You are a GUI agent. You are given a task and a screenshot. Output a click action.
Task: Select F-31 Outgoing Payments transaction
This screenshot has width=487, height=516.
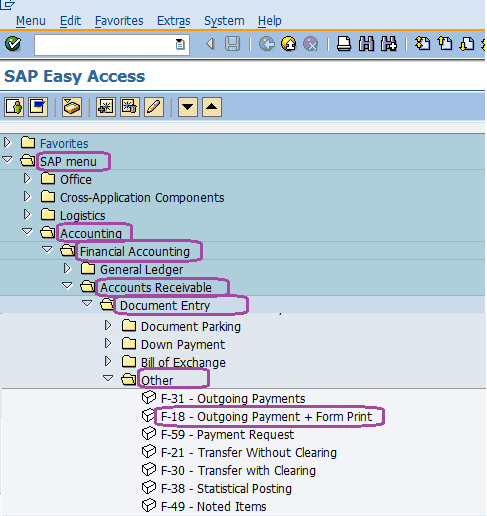(233, 399)
